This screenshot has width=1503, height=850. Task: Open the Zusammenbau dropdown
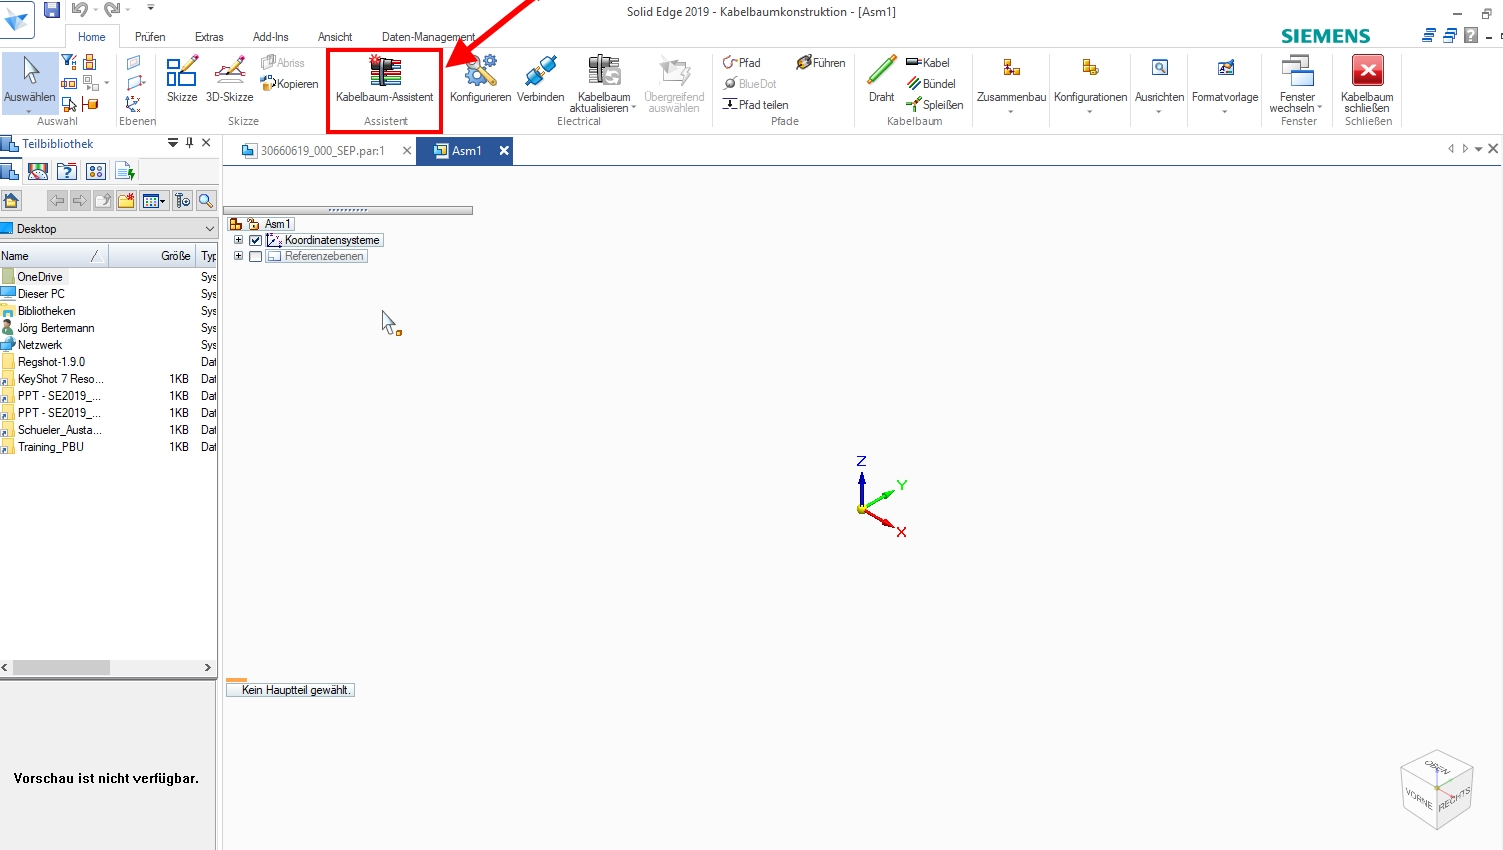click(1011, 84)
